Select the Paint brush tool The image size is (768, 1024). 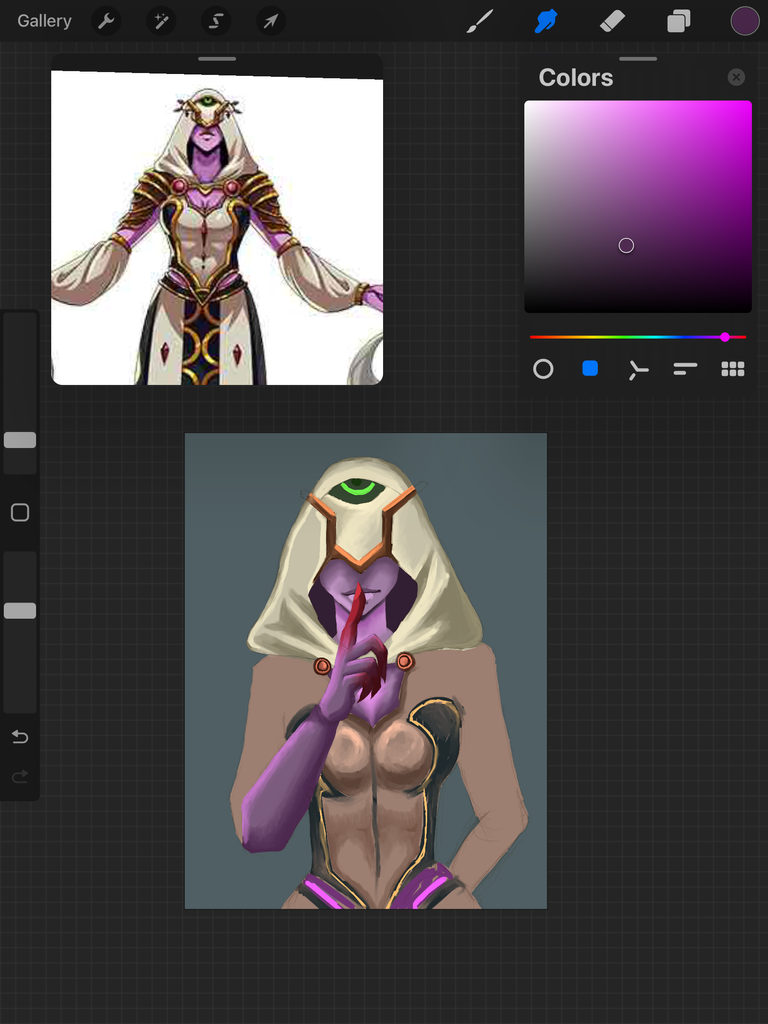(x=480, y=22)
